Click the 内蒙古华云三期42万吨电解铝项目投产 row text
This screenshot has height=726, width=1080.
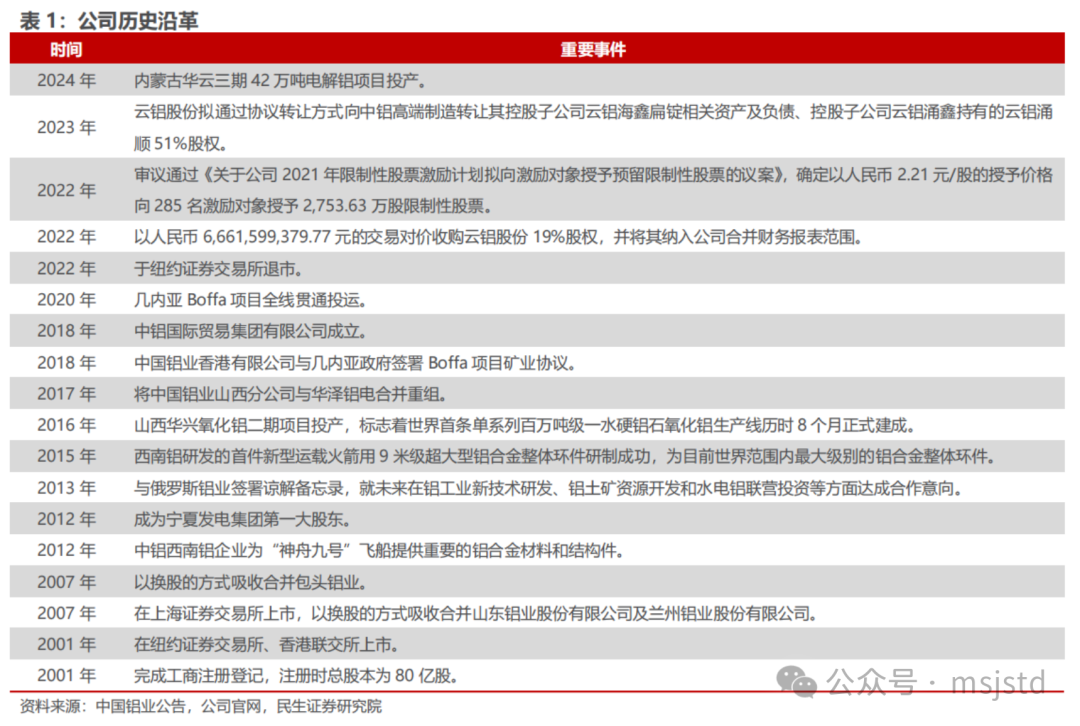280,81
